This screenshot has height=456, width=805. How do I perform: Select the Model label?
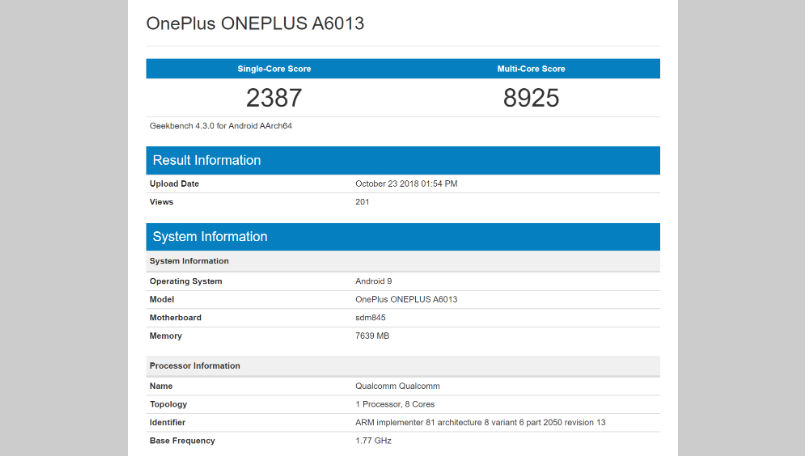(x=162, y=299)
